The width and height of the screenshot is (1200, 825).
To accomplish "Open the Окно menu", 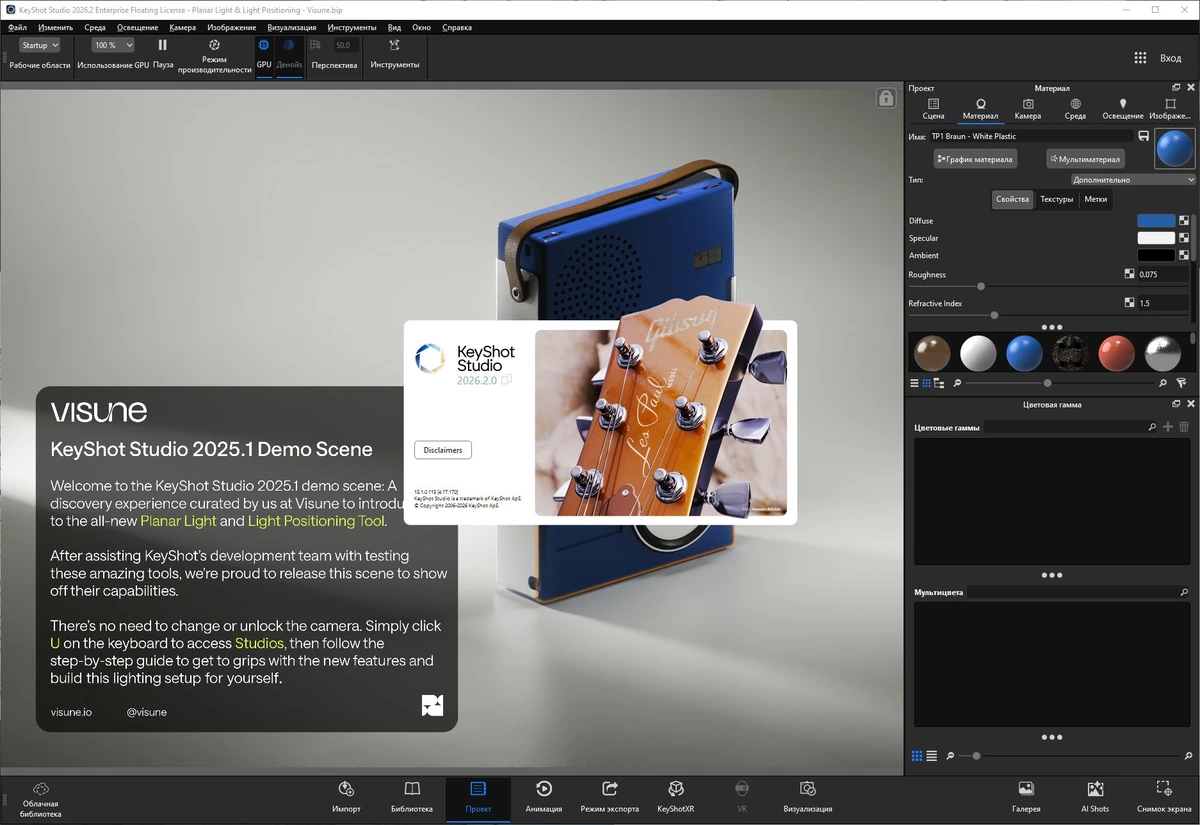I will [x=421, y=27].
